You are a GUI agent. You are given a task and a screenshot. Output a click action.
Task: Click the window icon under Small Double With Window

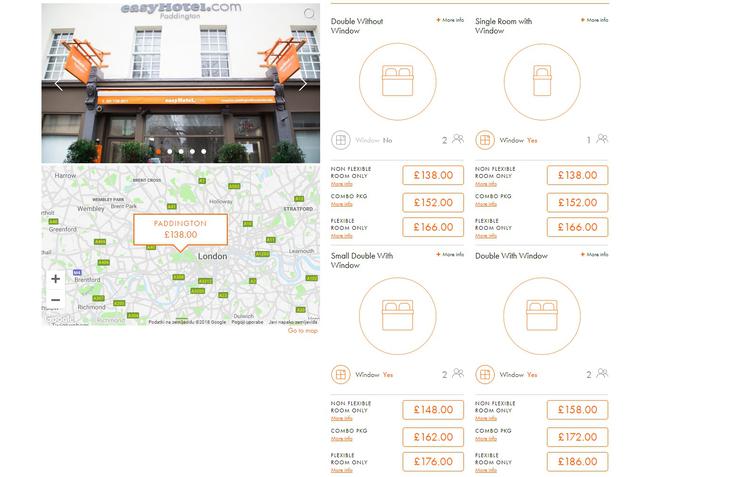pyautogui.click(x=341, y=374)
